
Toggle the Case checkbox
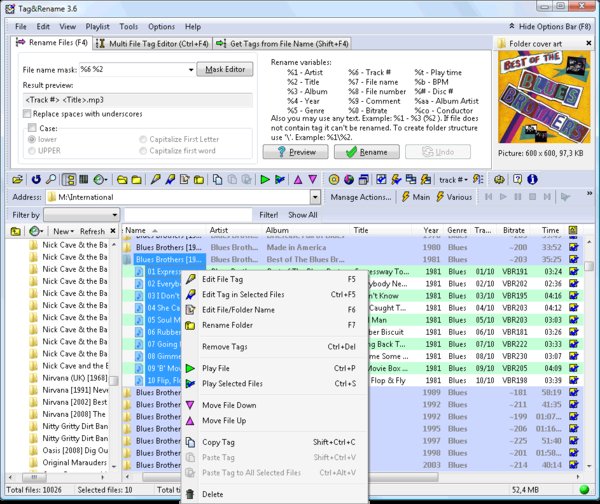[34, 129]
